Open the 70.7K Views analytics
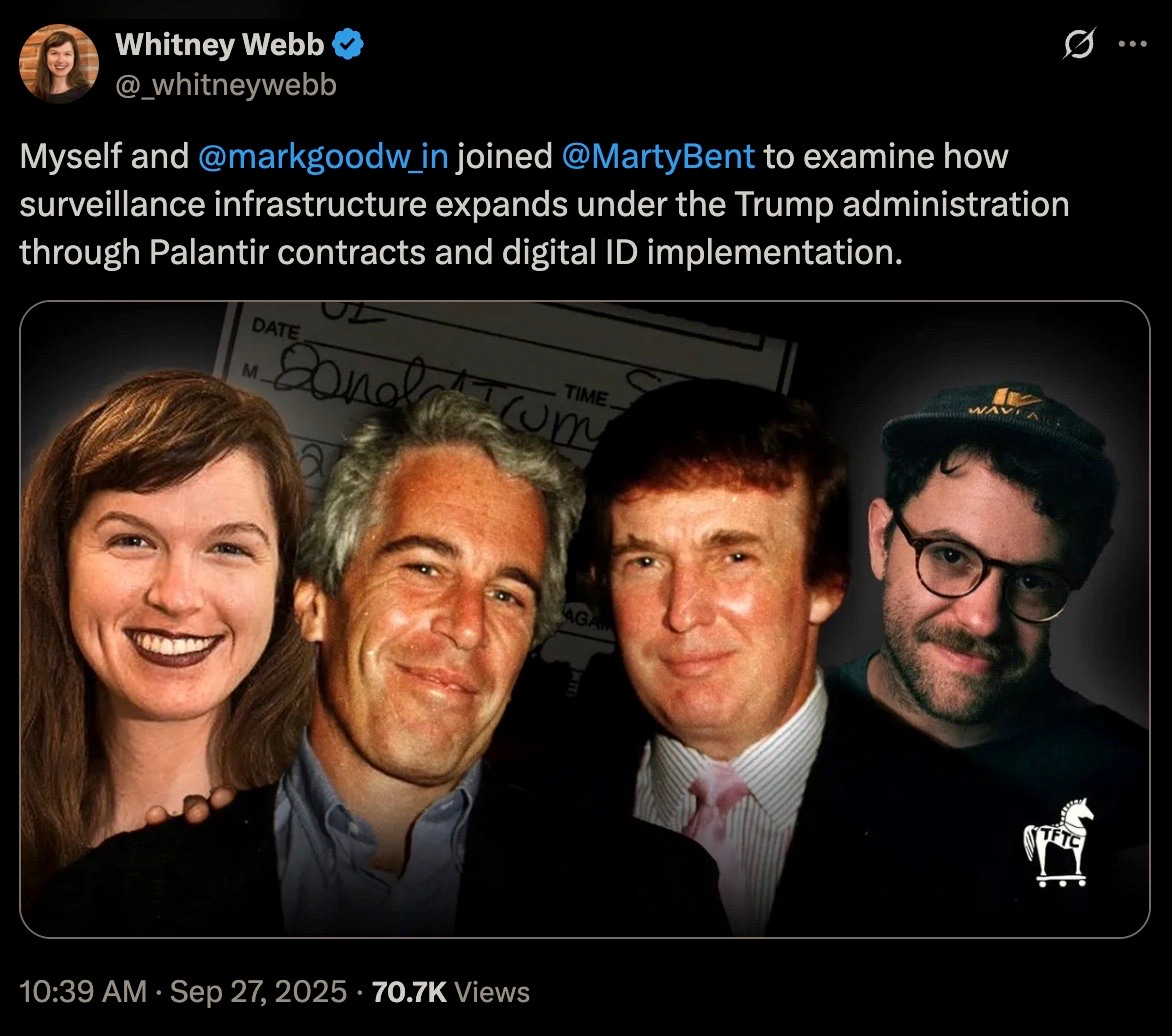This screenshot has height=1036, width=1172. 451,992
